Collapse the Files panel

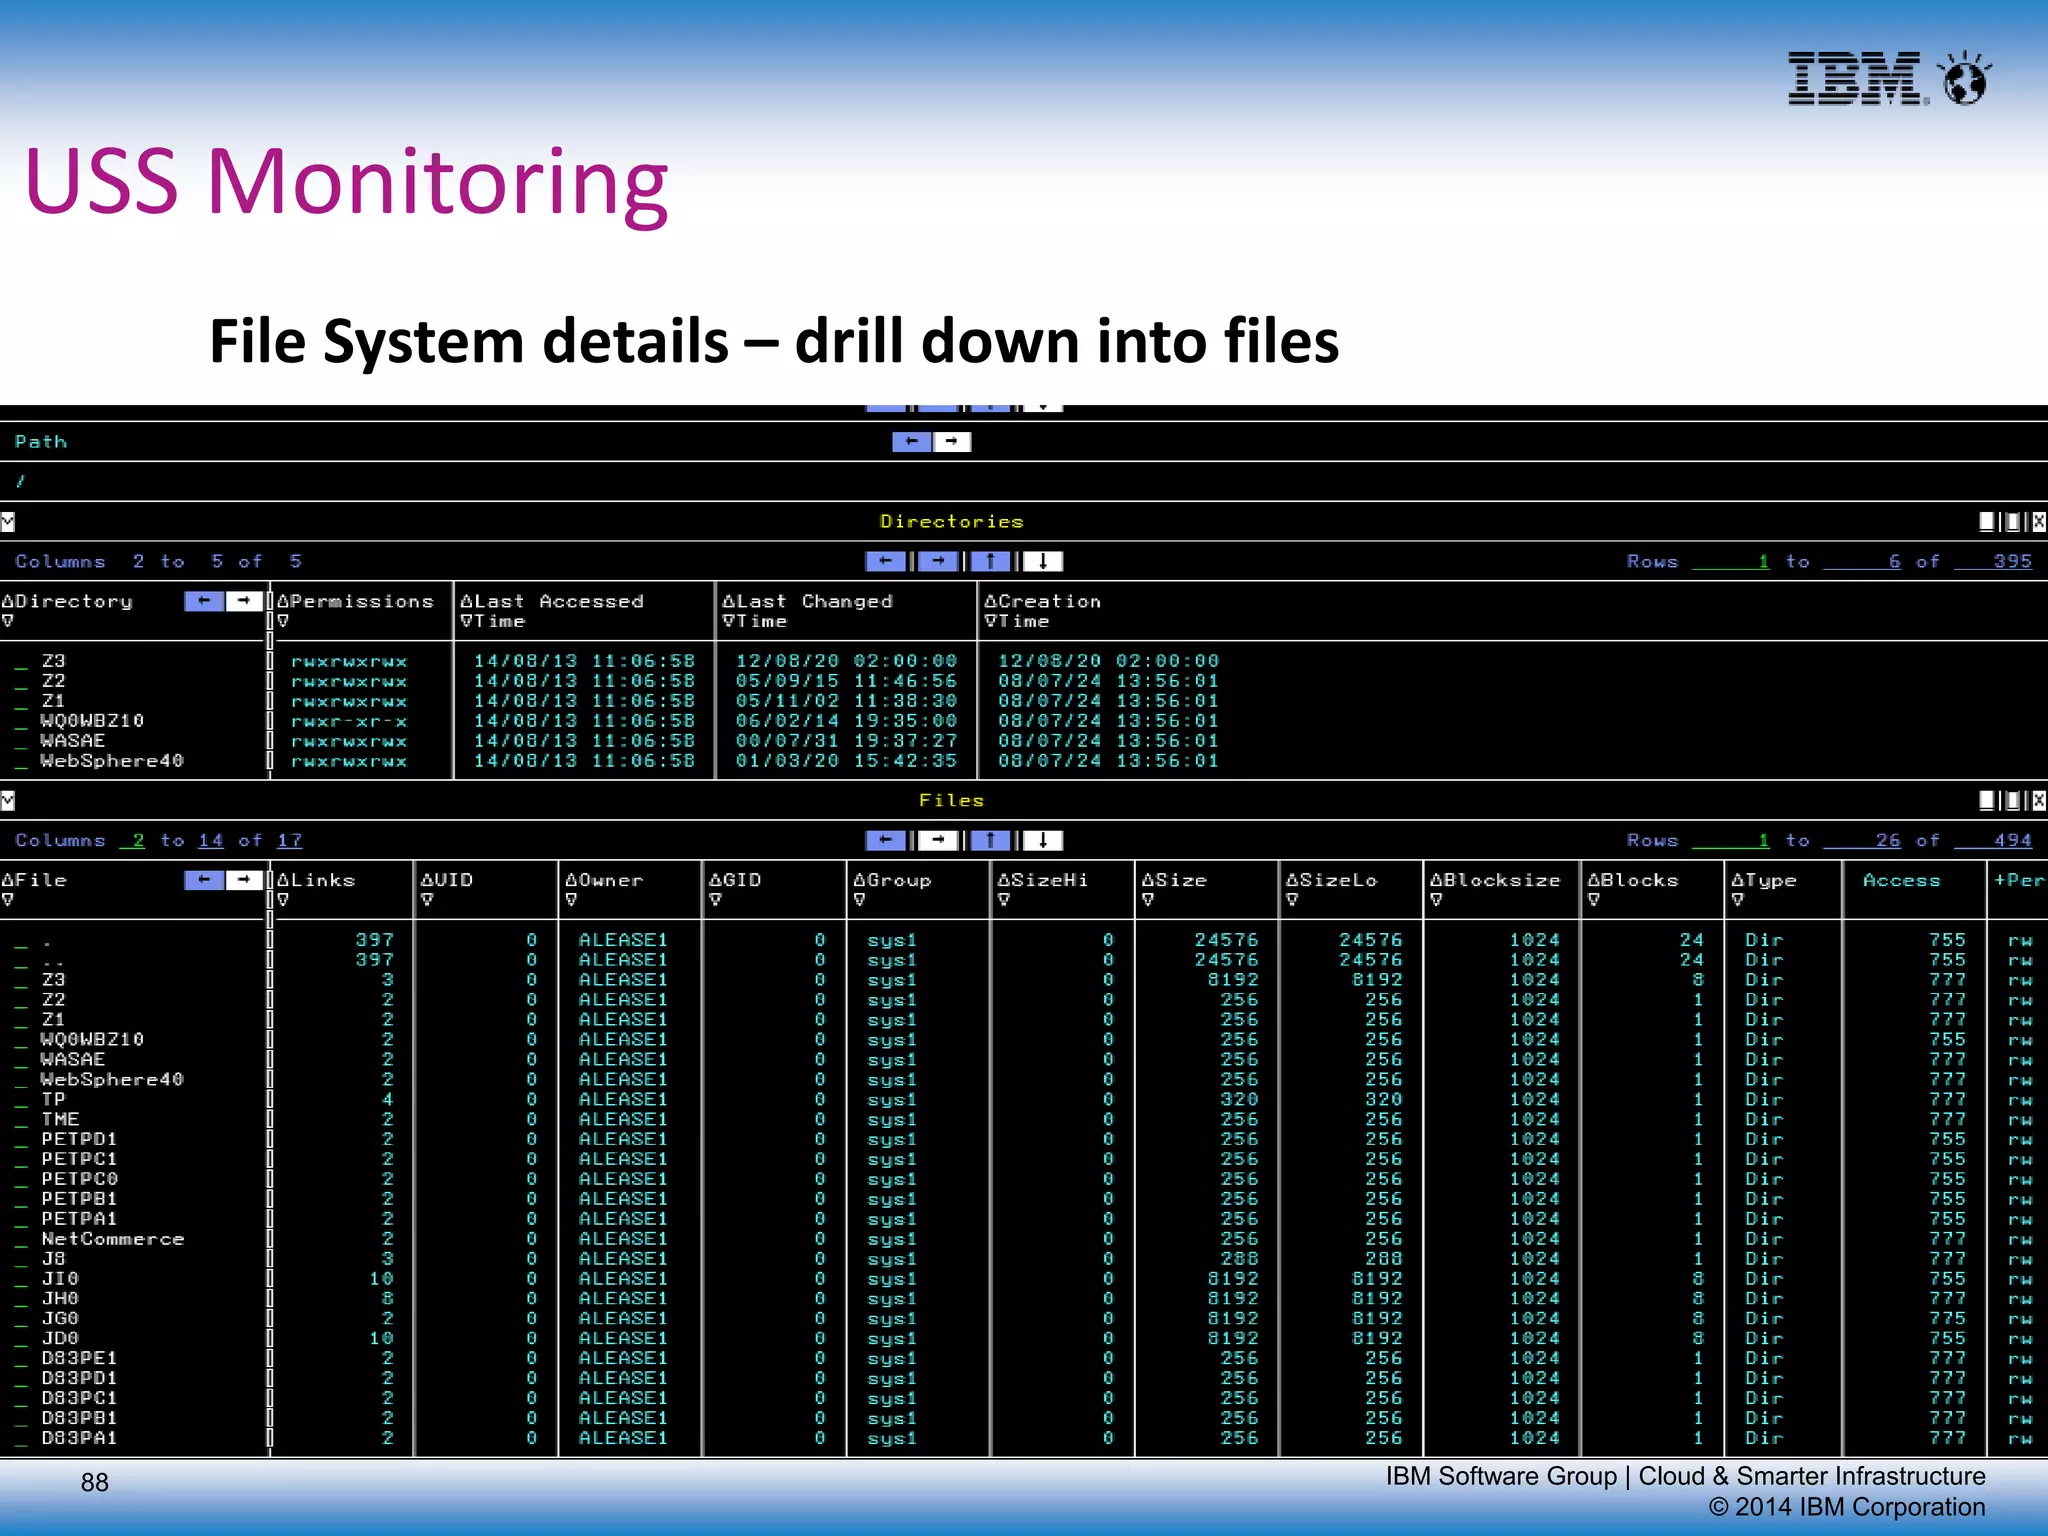coord(8,800)
